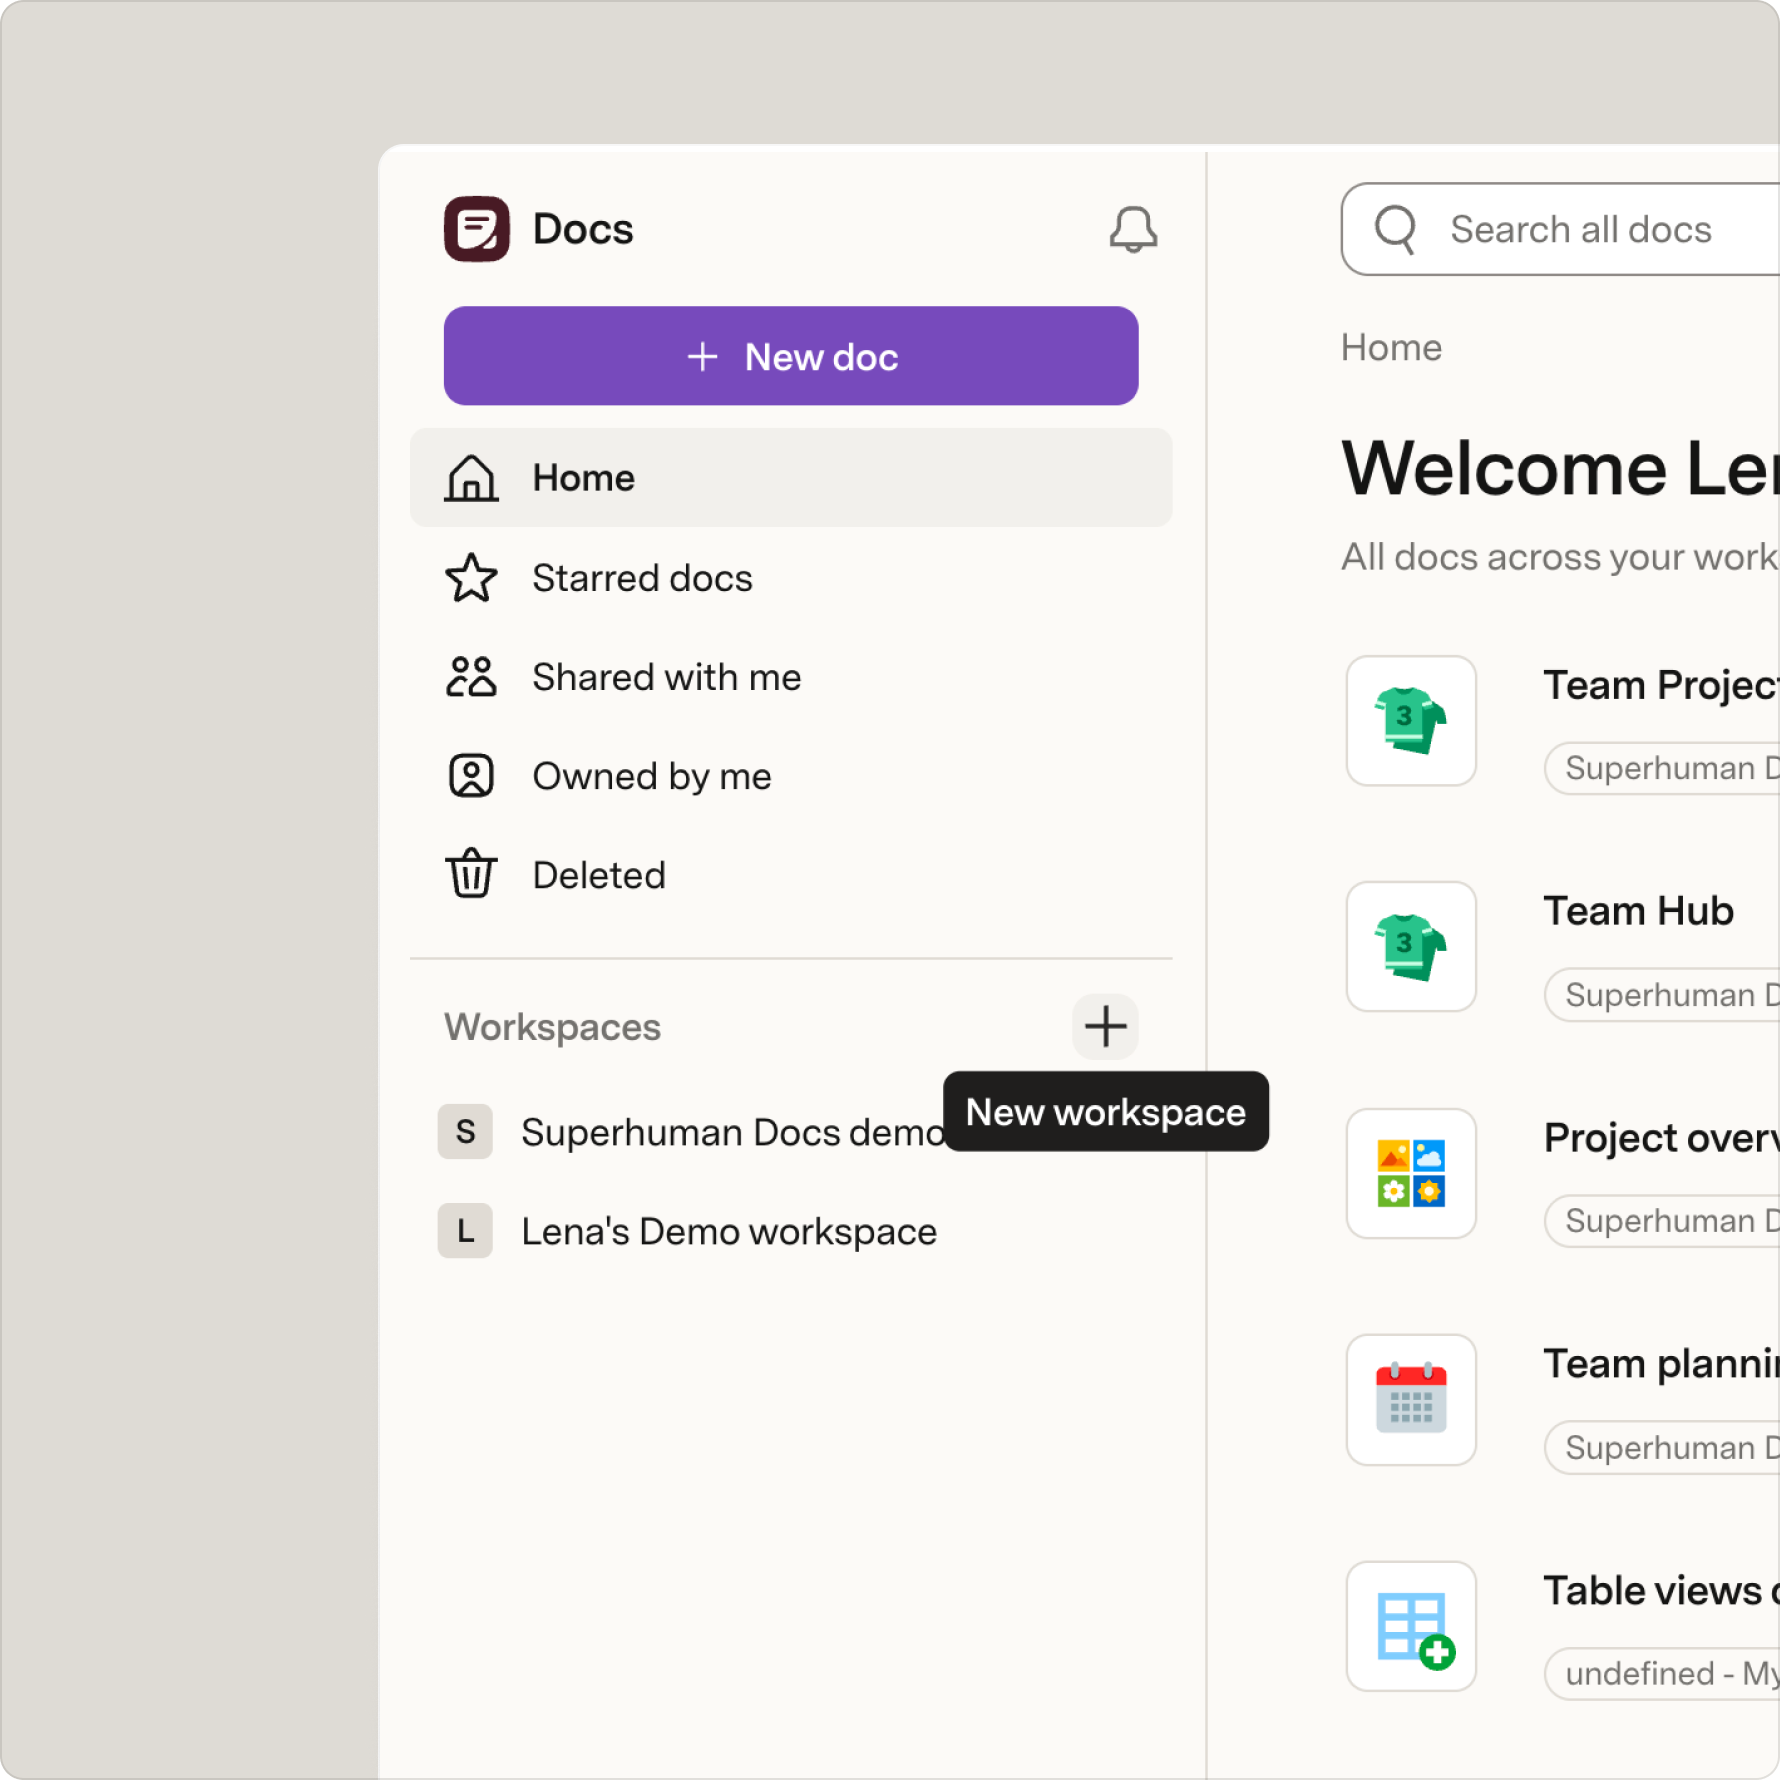Viewport: 1780px width, 1780px height.
Task: Open the Table views document title
Action: [x=1661, y=1590]
